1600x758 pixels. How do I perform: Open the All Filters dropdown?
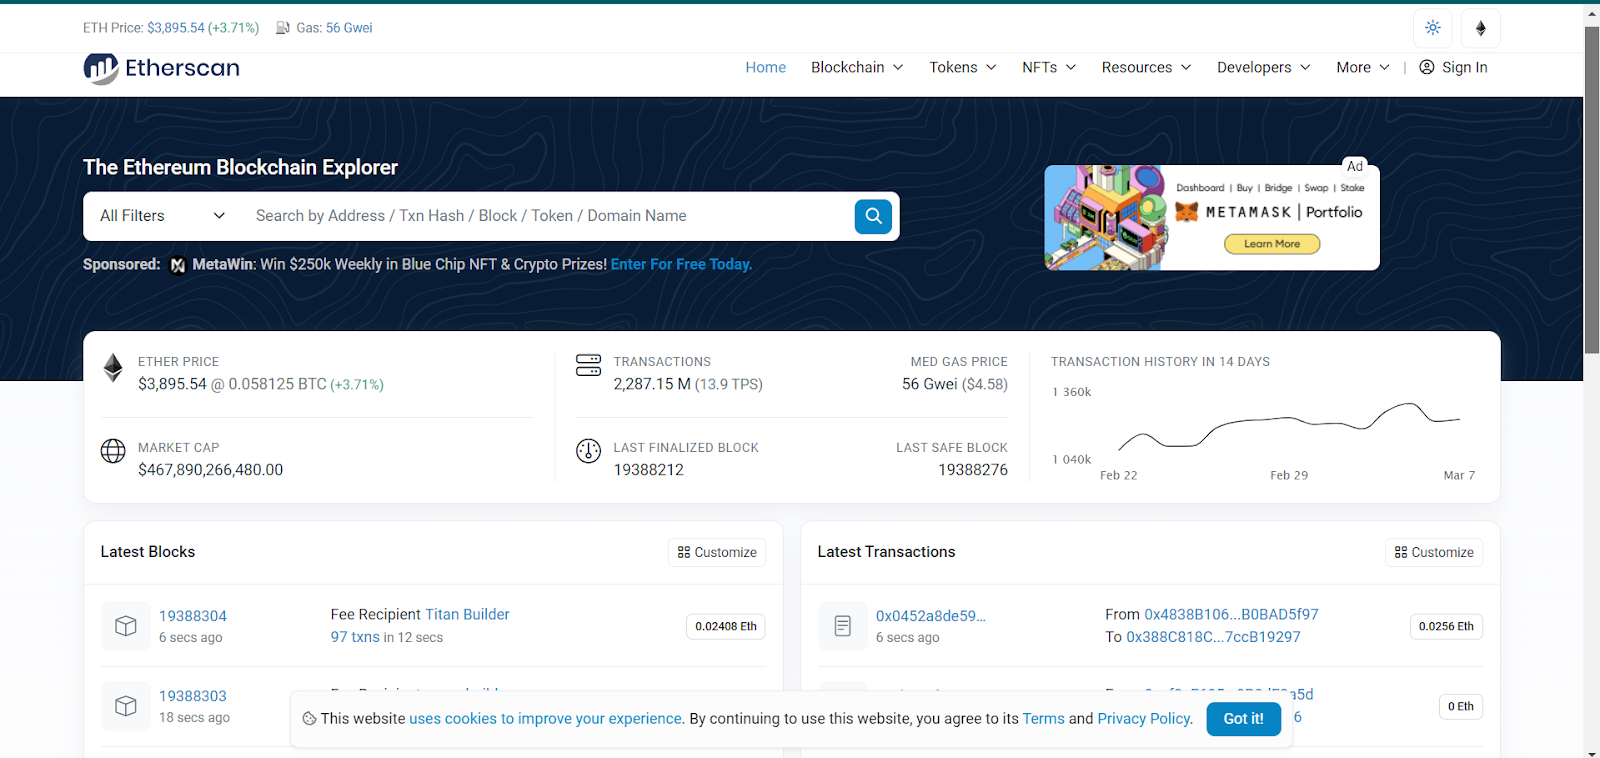[x=162, y=216]
